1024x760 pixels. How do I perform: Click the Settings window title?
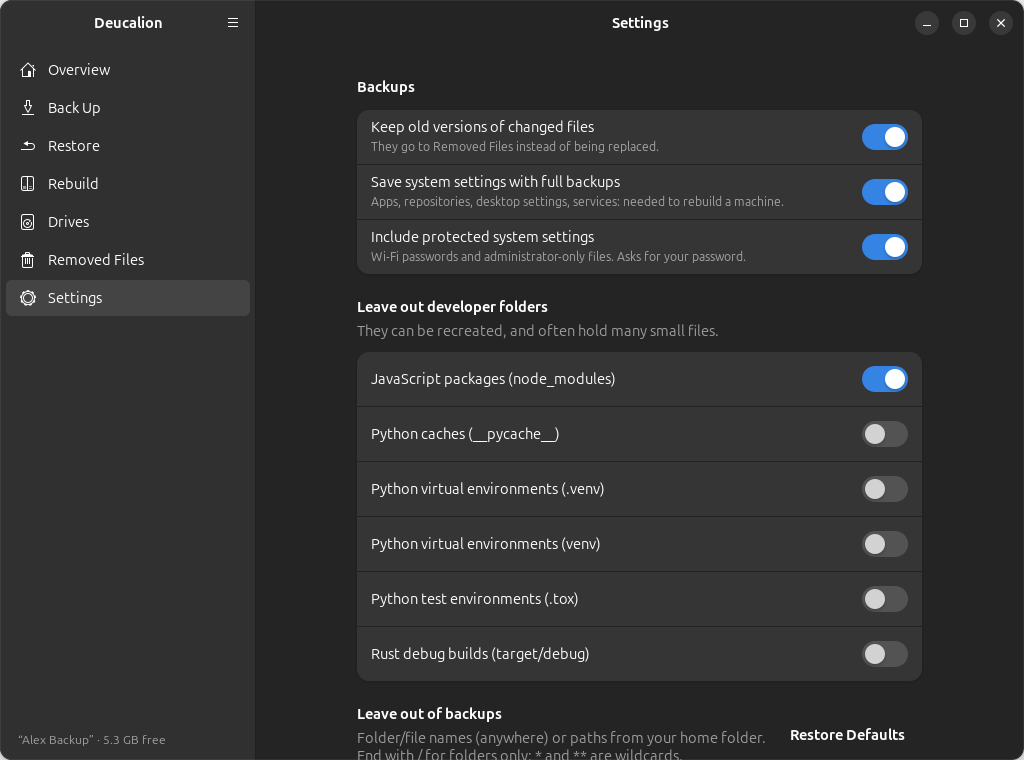coord(640,23)
